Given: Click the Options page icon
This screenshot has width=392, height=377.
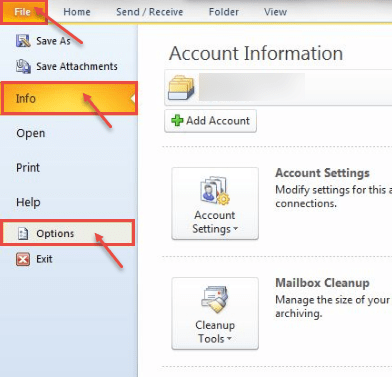Looking at the screenshot, I should click(23, 233).
